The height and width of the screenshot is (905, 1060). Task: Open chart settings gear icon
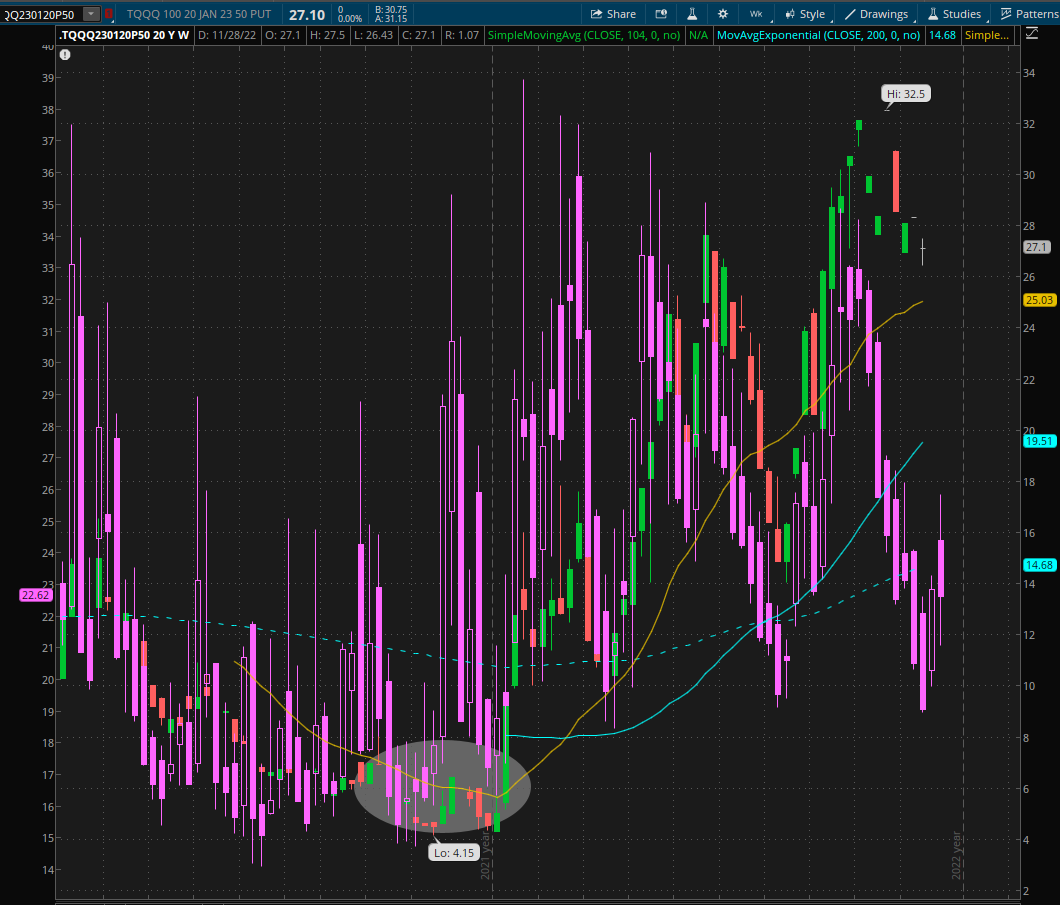click(723, 14)
